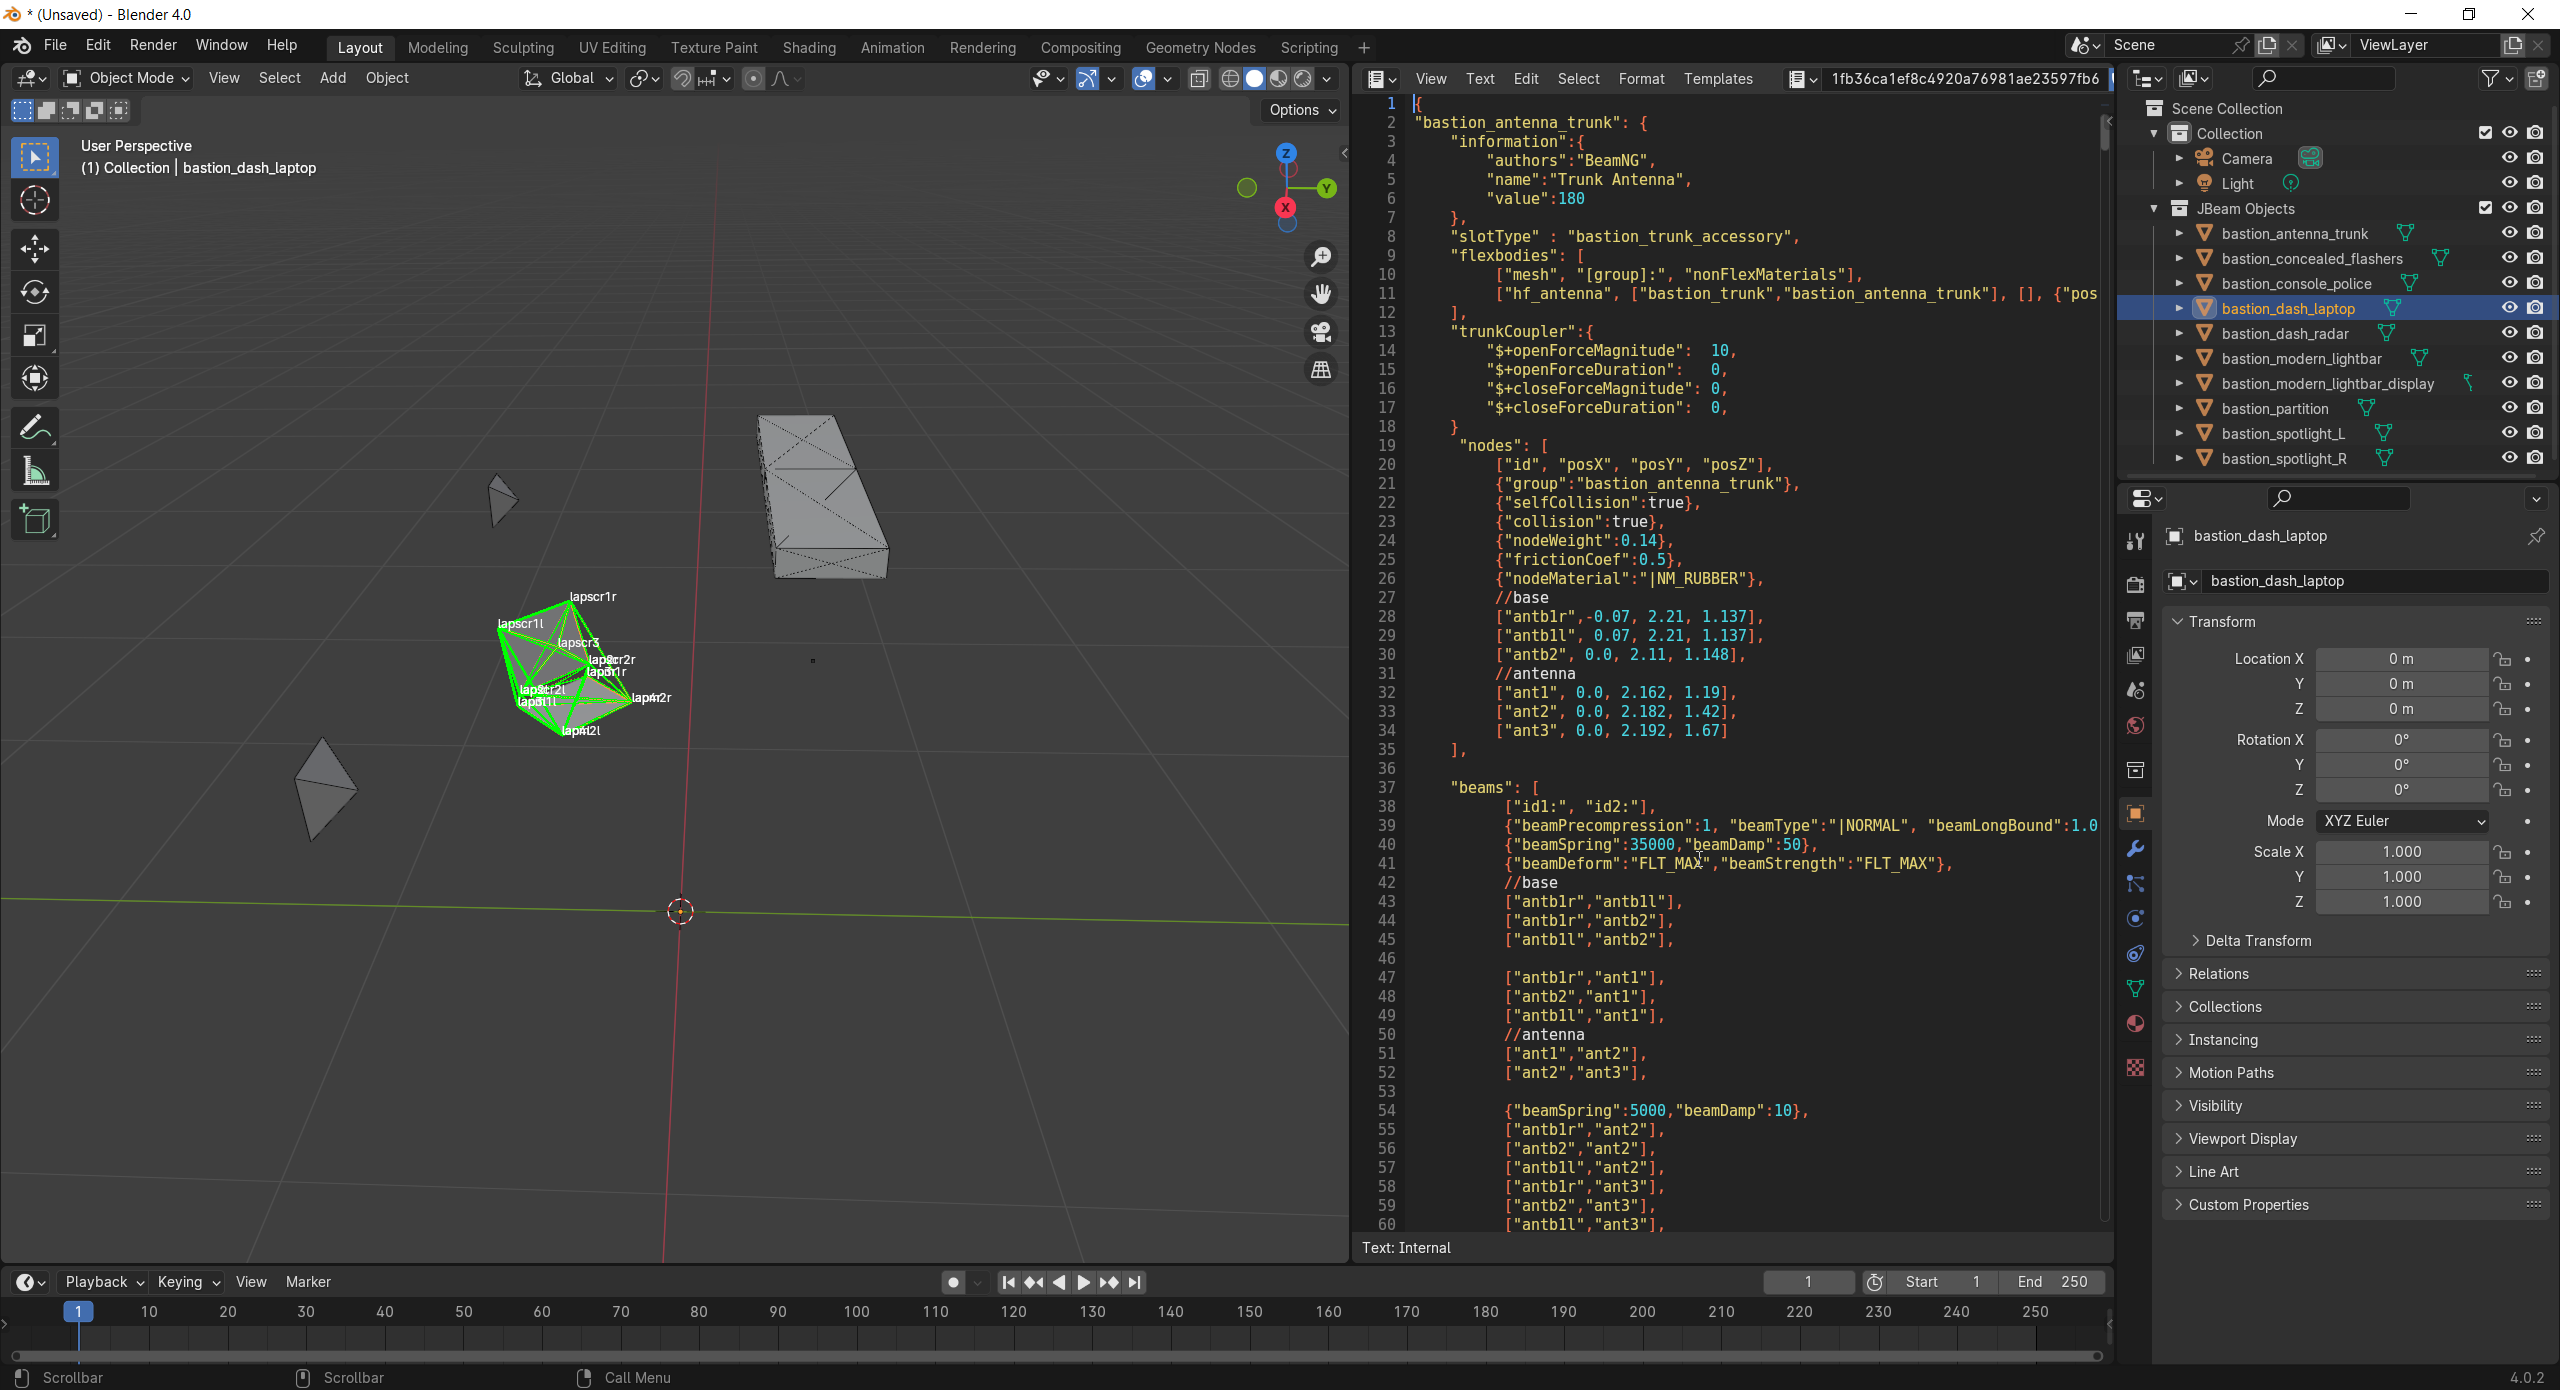Click the Scale X value field
2560x1390 pixels.
pos(2401,852)
